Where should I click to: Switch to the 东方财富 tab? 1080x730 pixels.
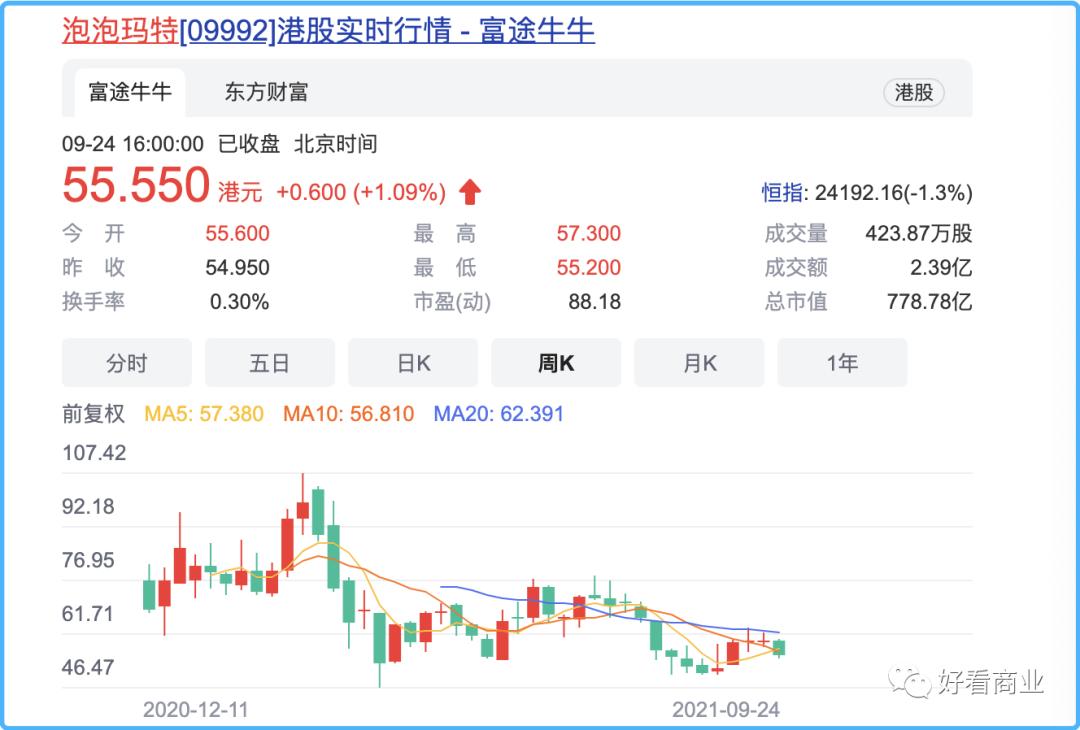(266, 92)
